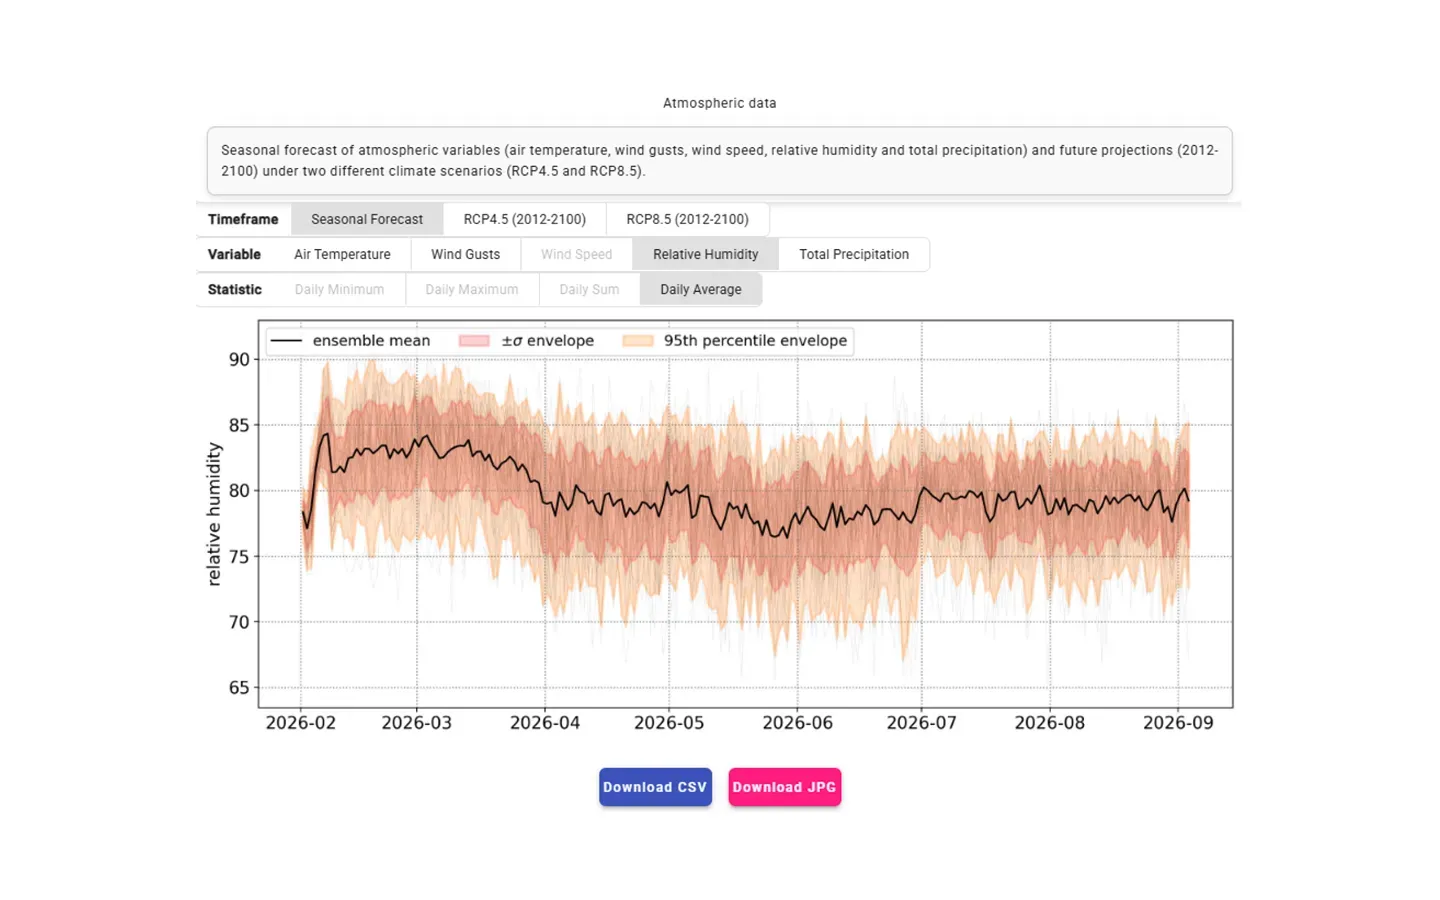Switch to RCP4.5 (2012-2100) timeframe

[525, 219]
